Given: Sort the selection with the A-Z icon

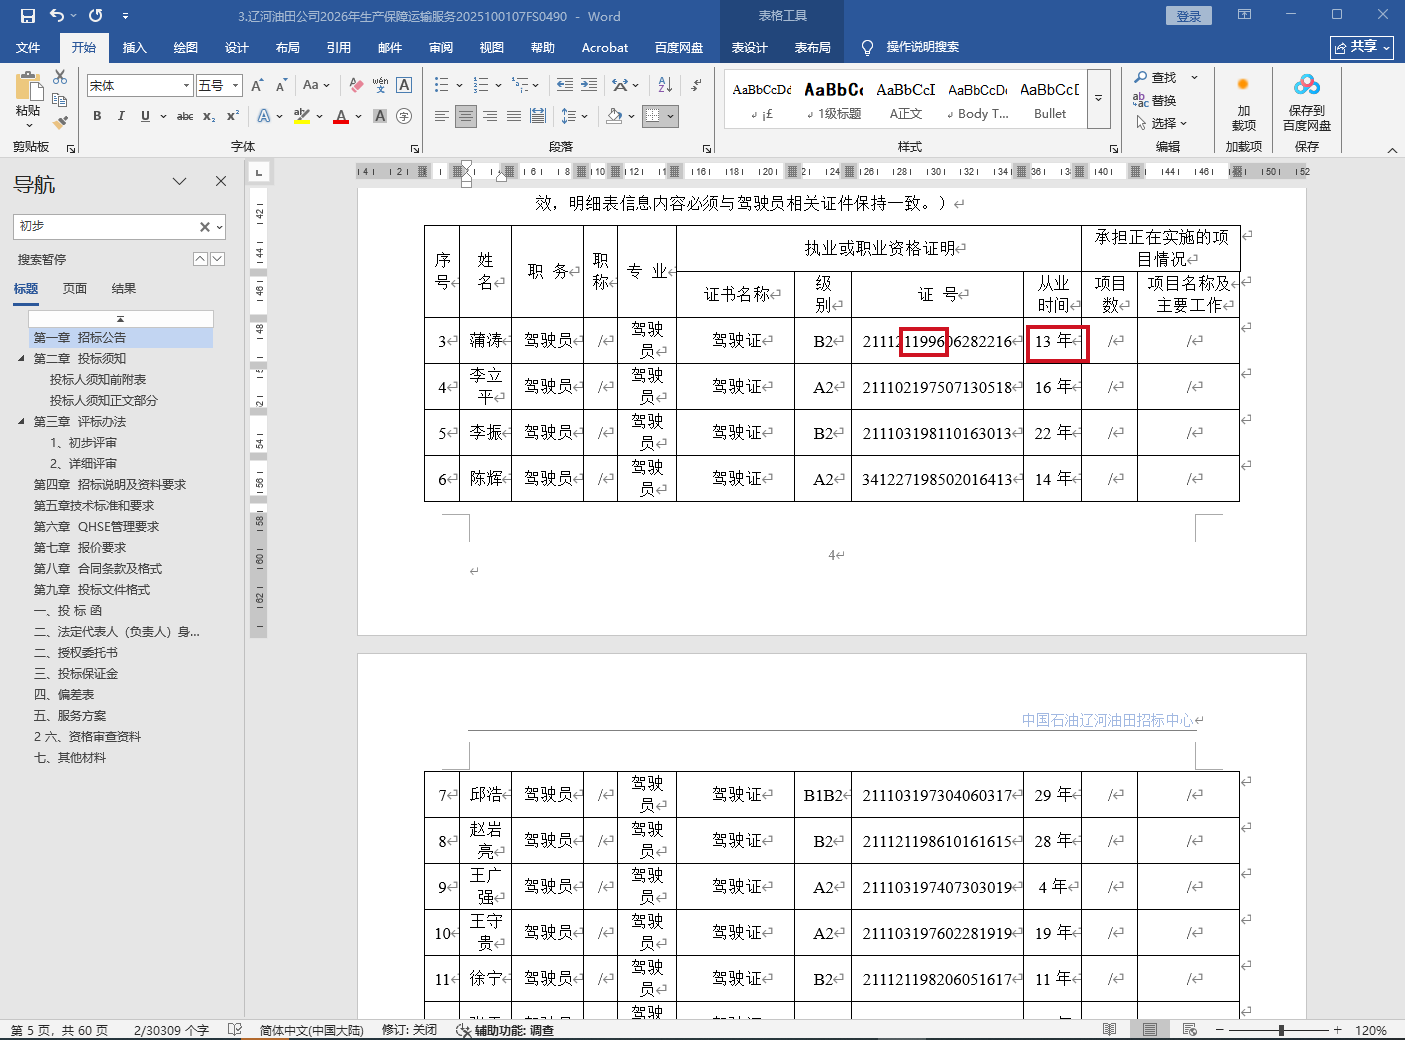Looking at the screenshot, I should pos(663,86).
